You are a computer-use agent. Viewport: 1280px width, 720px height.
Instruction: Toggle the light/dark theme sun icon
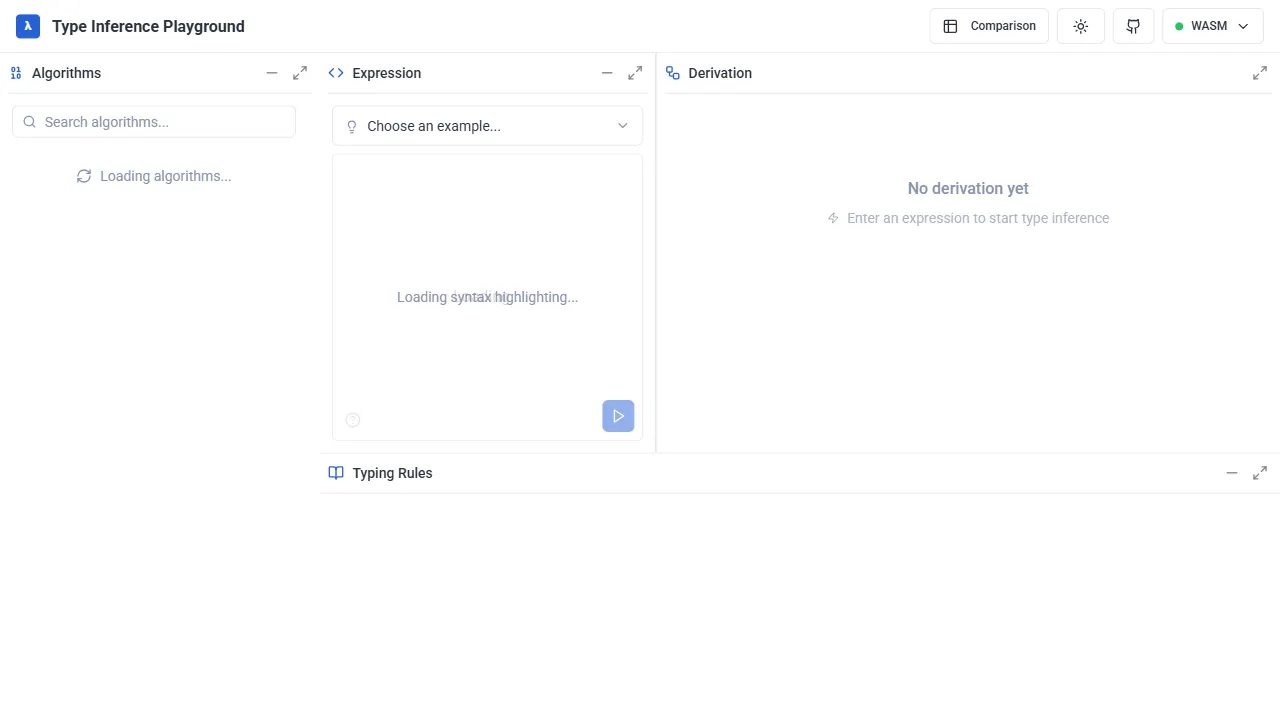coord(1081,26)
